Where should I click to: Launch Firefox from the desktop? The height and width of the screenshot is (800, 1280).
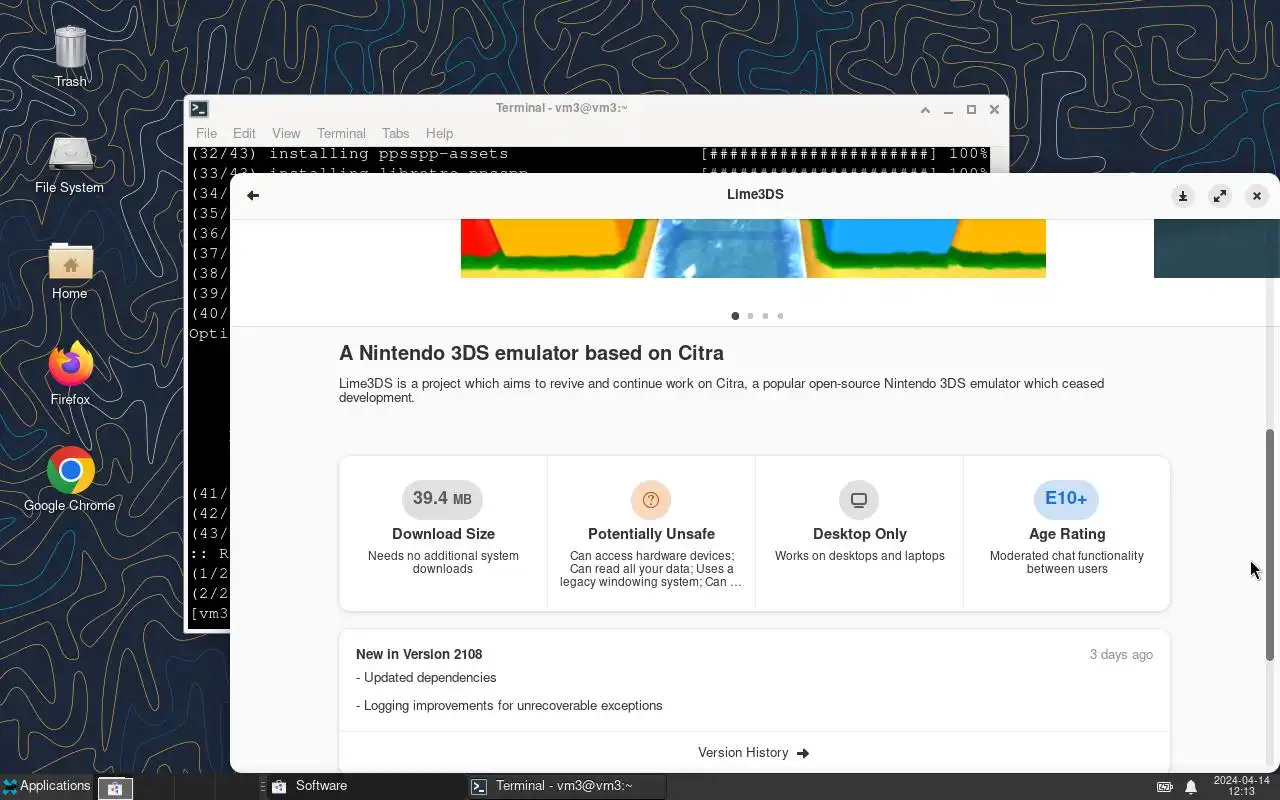(70, 375)
